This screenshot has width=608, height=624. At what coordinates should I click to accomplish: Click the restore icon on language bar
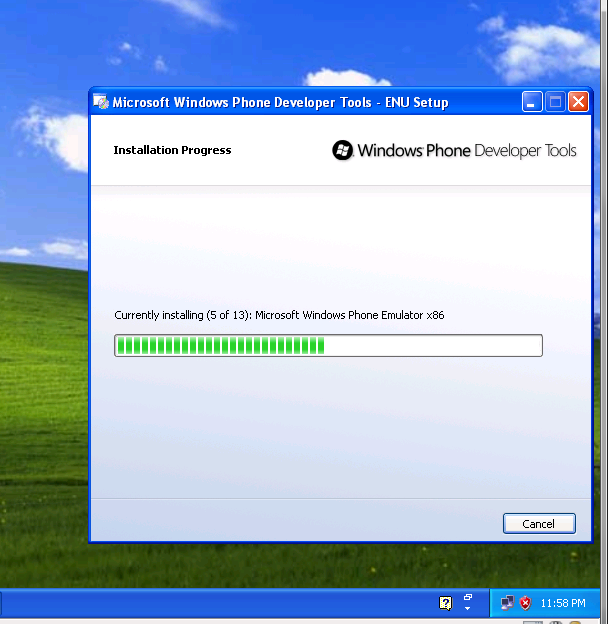point(468,597)
